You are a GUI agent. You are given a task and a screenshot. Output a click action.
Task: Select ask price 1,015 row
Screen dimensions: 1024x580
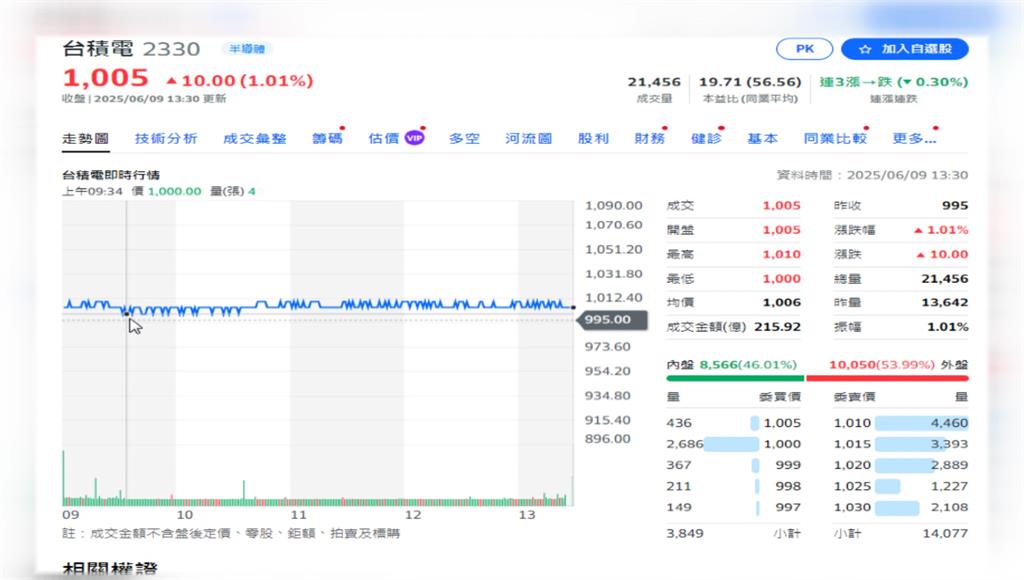tap(901, 444)
